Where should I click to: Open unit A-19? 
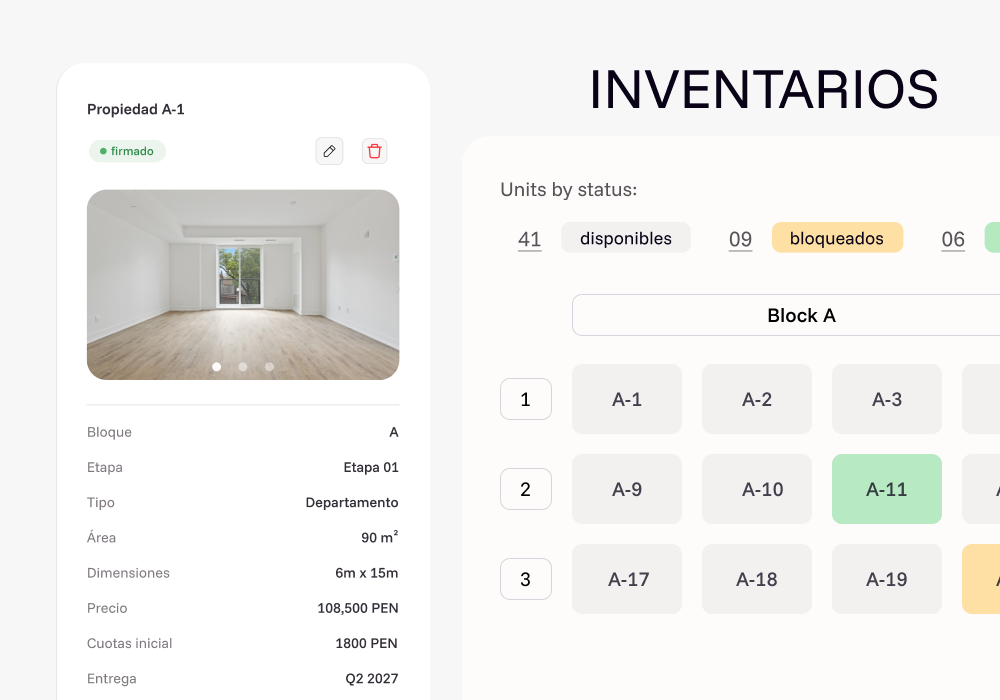tap(887, 579)
